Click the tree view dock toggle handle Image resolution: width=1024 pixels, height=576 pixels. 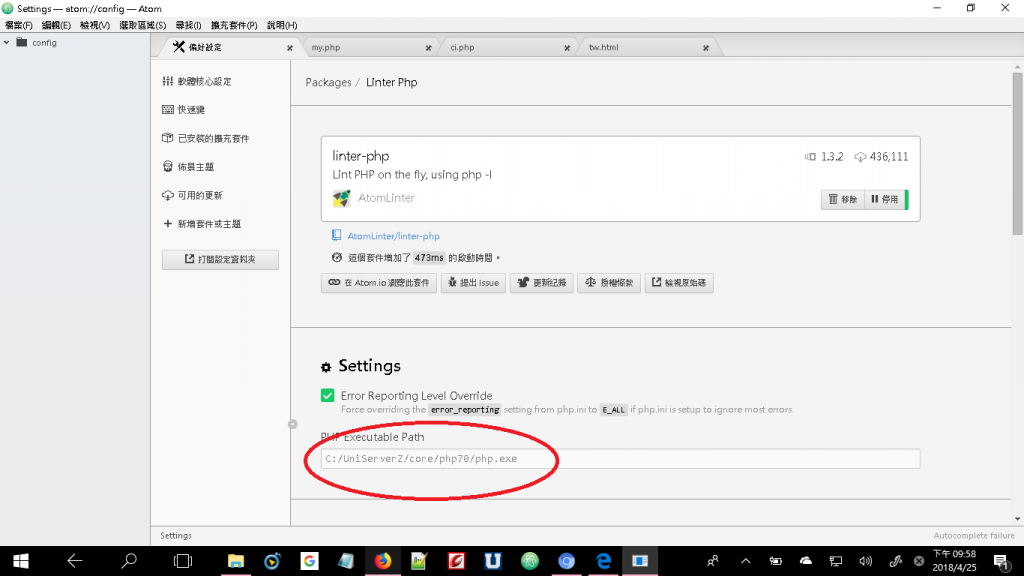pos(293,424)
